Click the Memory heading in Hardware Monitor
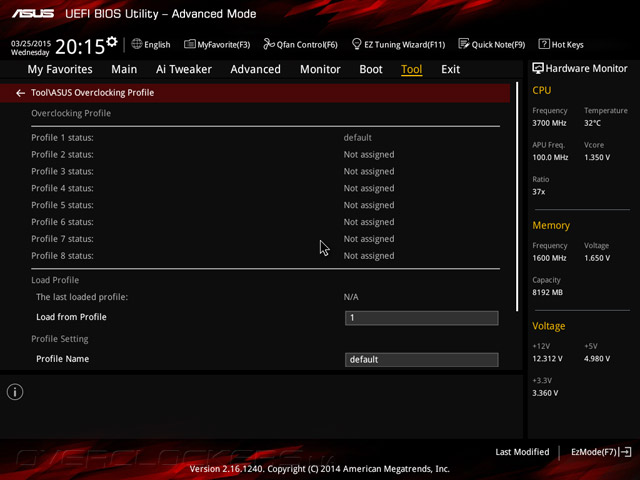The image size is (640, 480). (x=551, y=225)
